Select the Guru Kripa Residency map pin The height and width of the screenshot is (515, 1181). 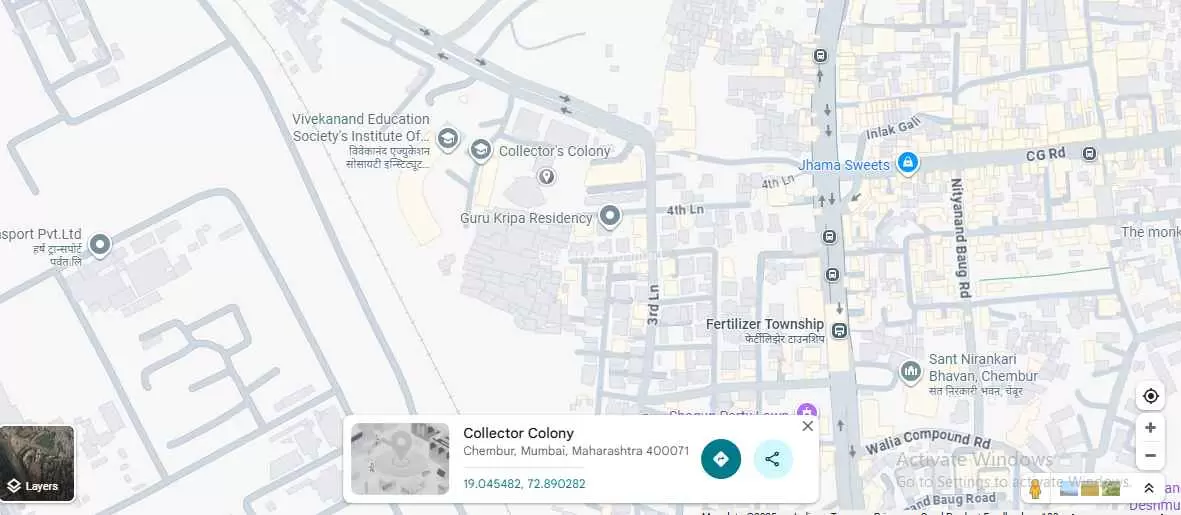(609, 217)
